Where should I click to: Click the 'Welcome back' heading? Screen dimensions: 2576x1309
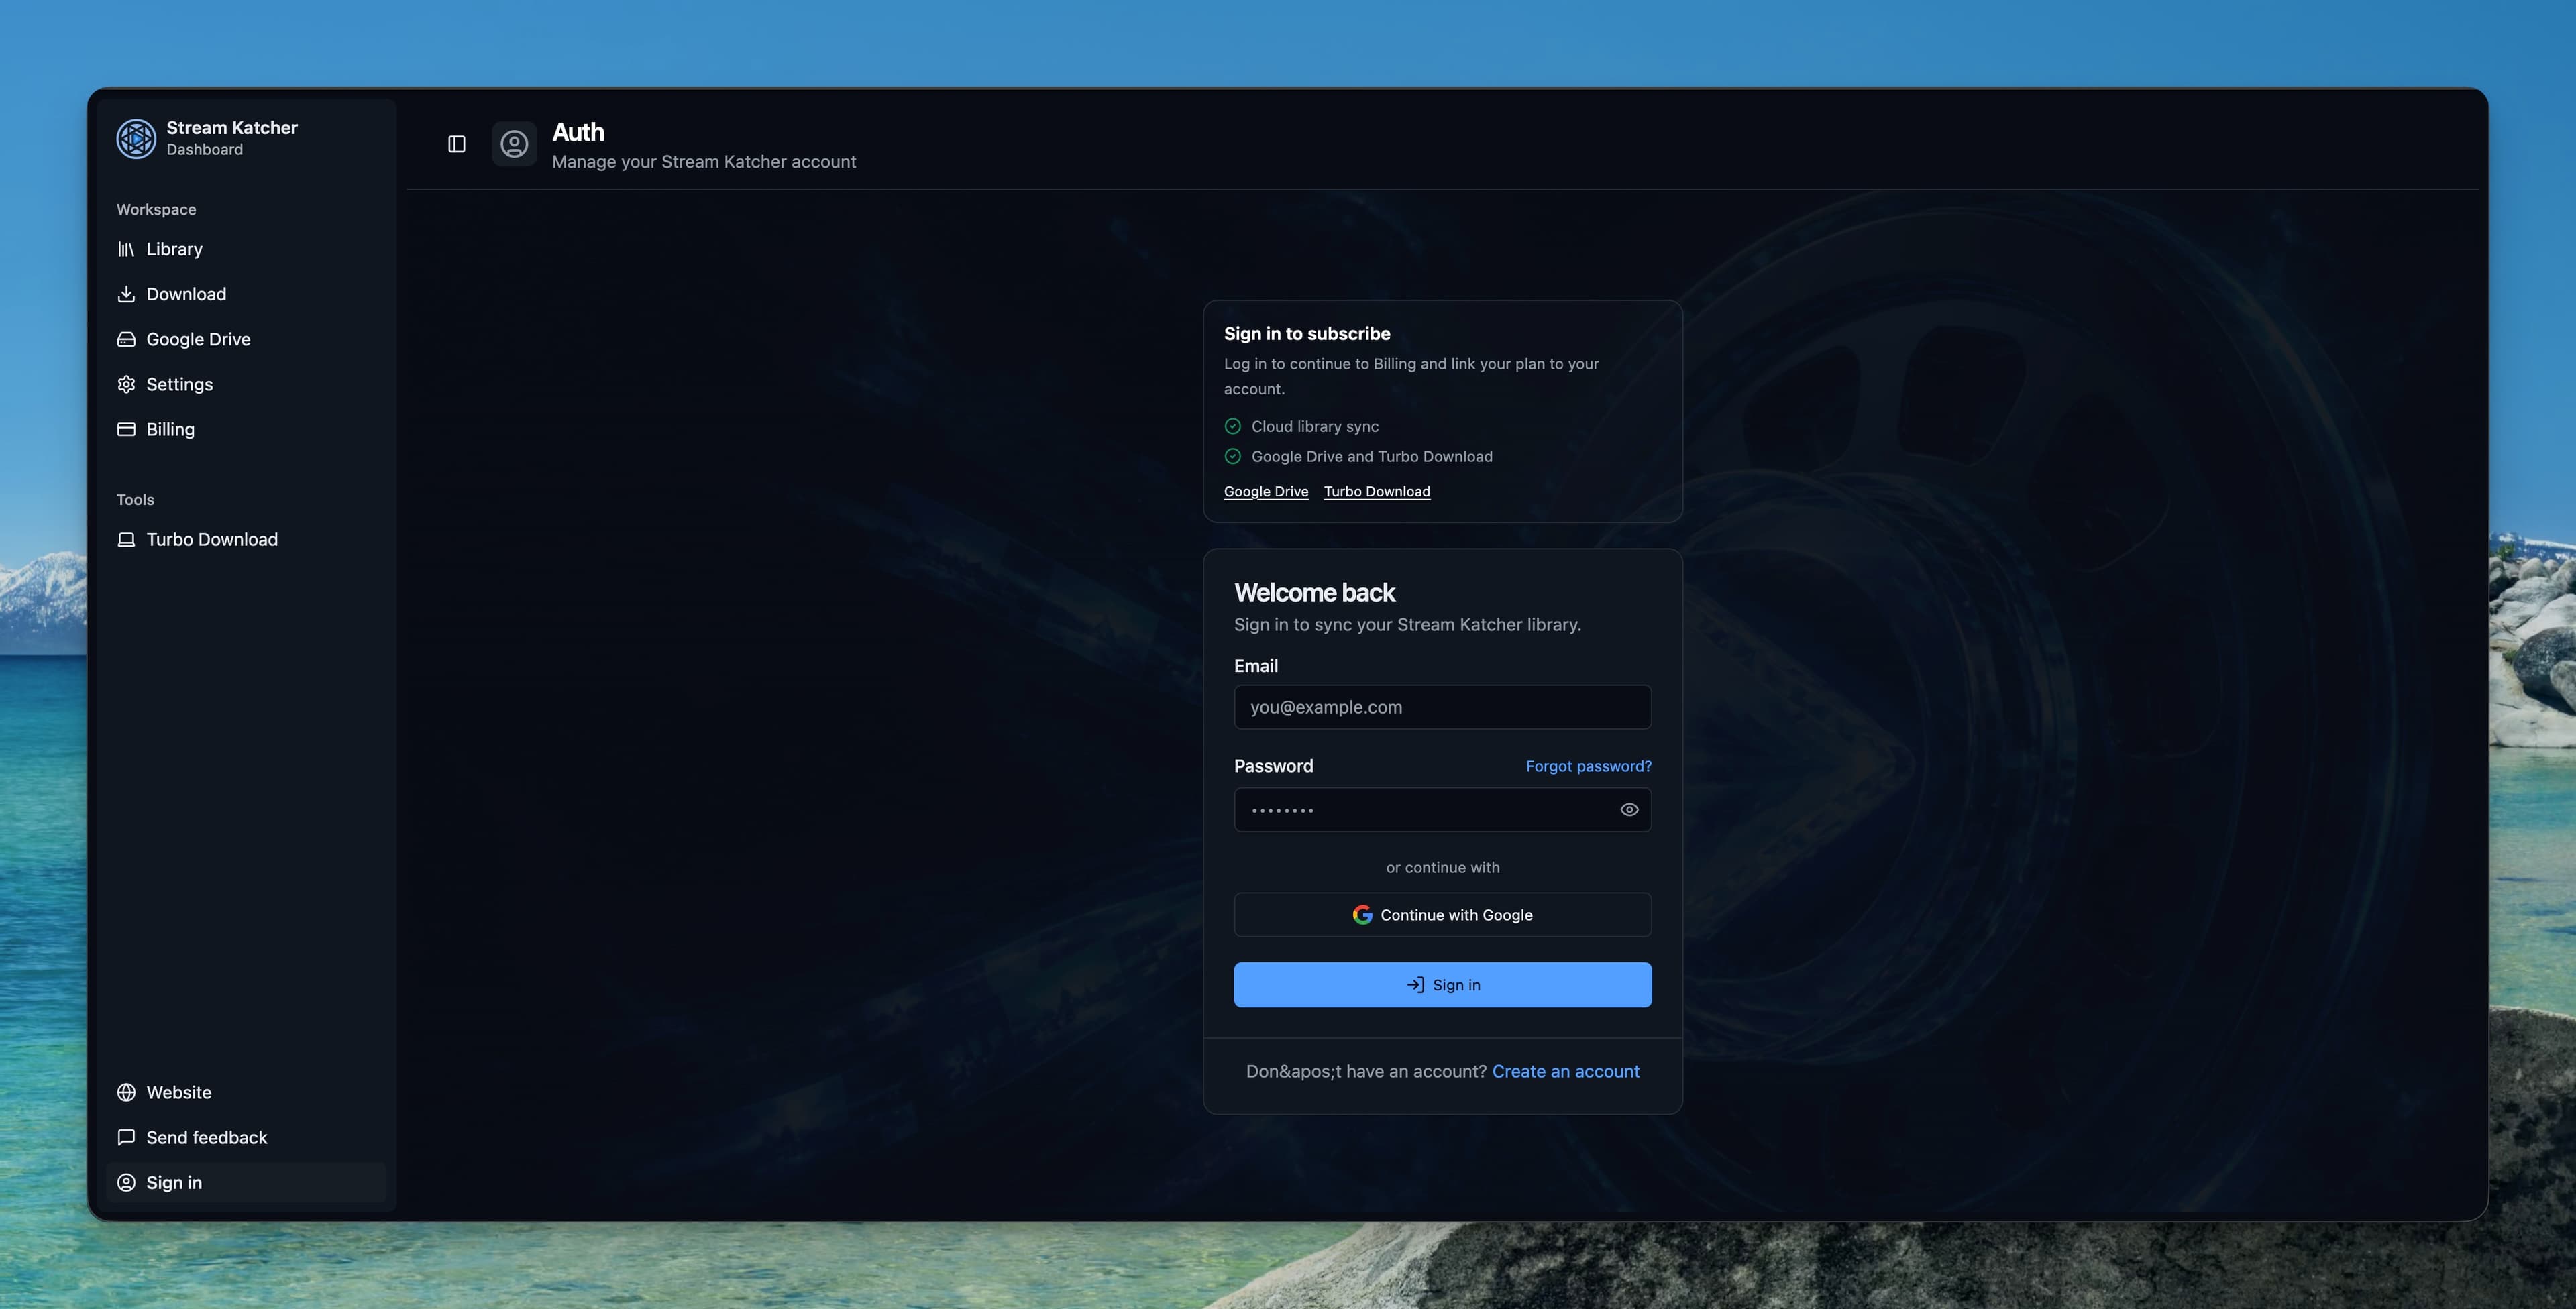click(x=1314, y=593)
